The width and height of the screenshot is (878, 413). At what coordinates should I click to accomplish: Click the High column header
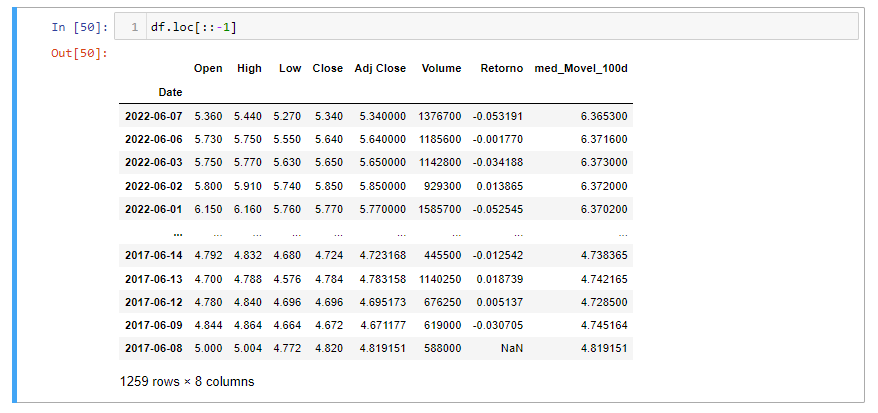pos(249,68)
